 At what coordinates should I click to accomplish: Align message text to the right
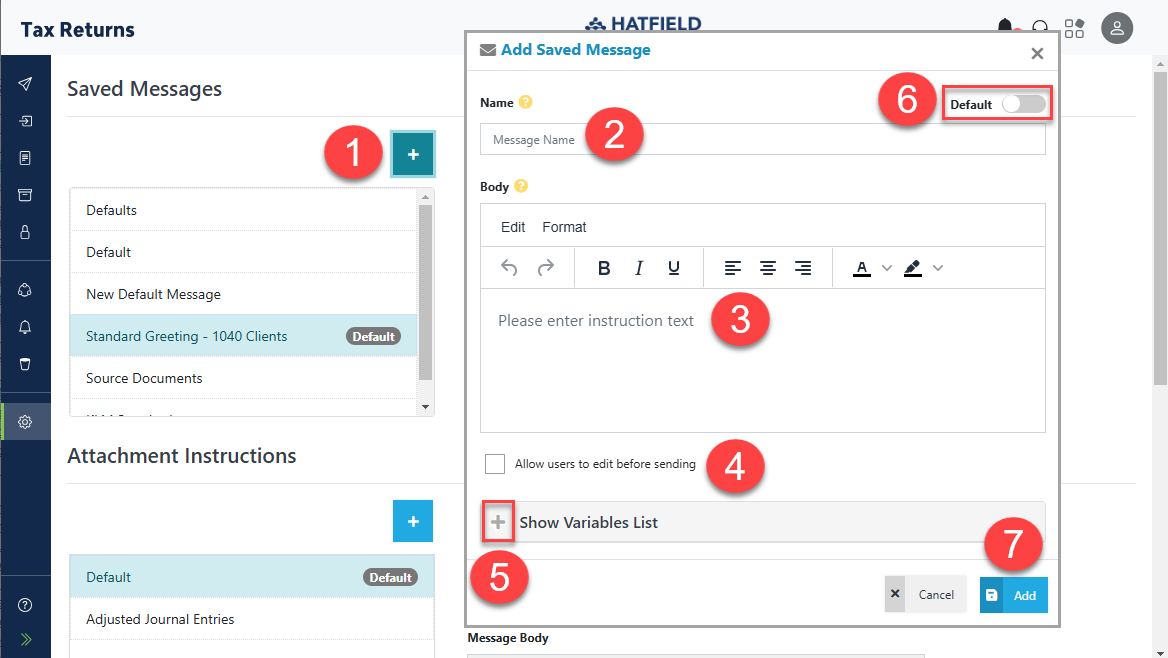click(802, 268)
